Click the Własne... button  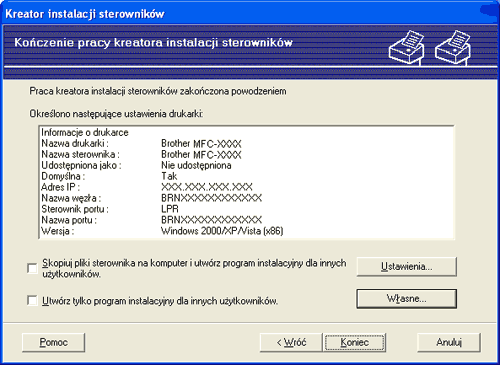(x=406, y=298)
